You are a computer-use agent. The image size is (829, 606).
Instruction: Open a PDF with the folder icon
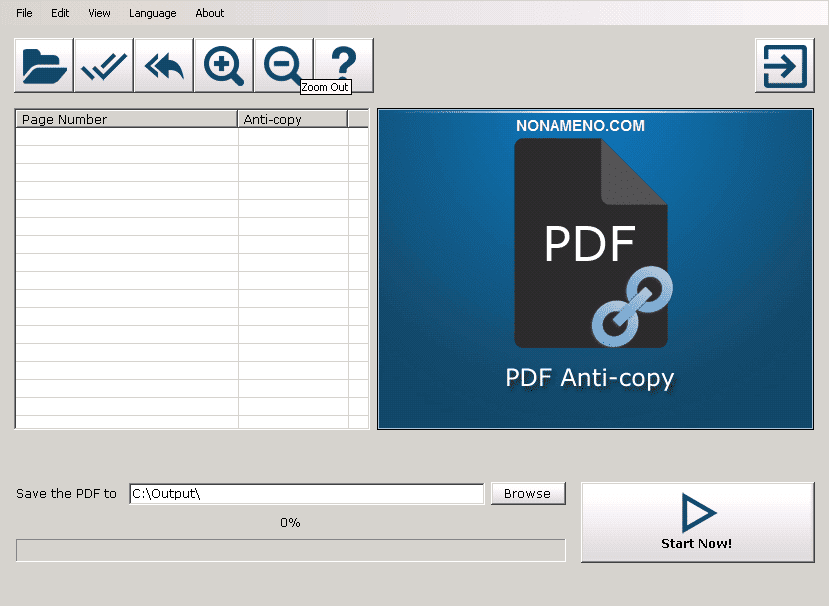click(x=44, y=66)
